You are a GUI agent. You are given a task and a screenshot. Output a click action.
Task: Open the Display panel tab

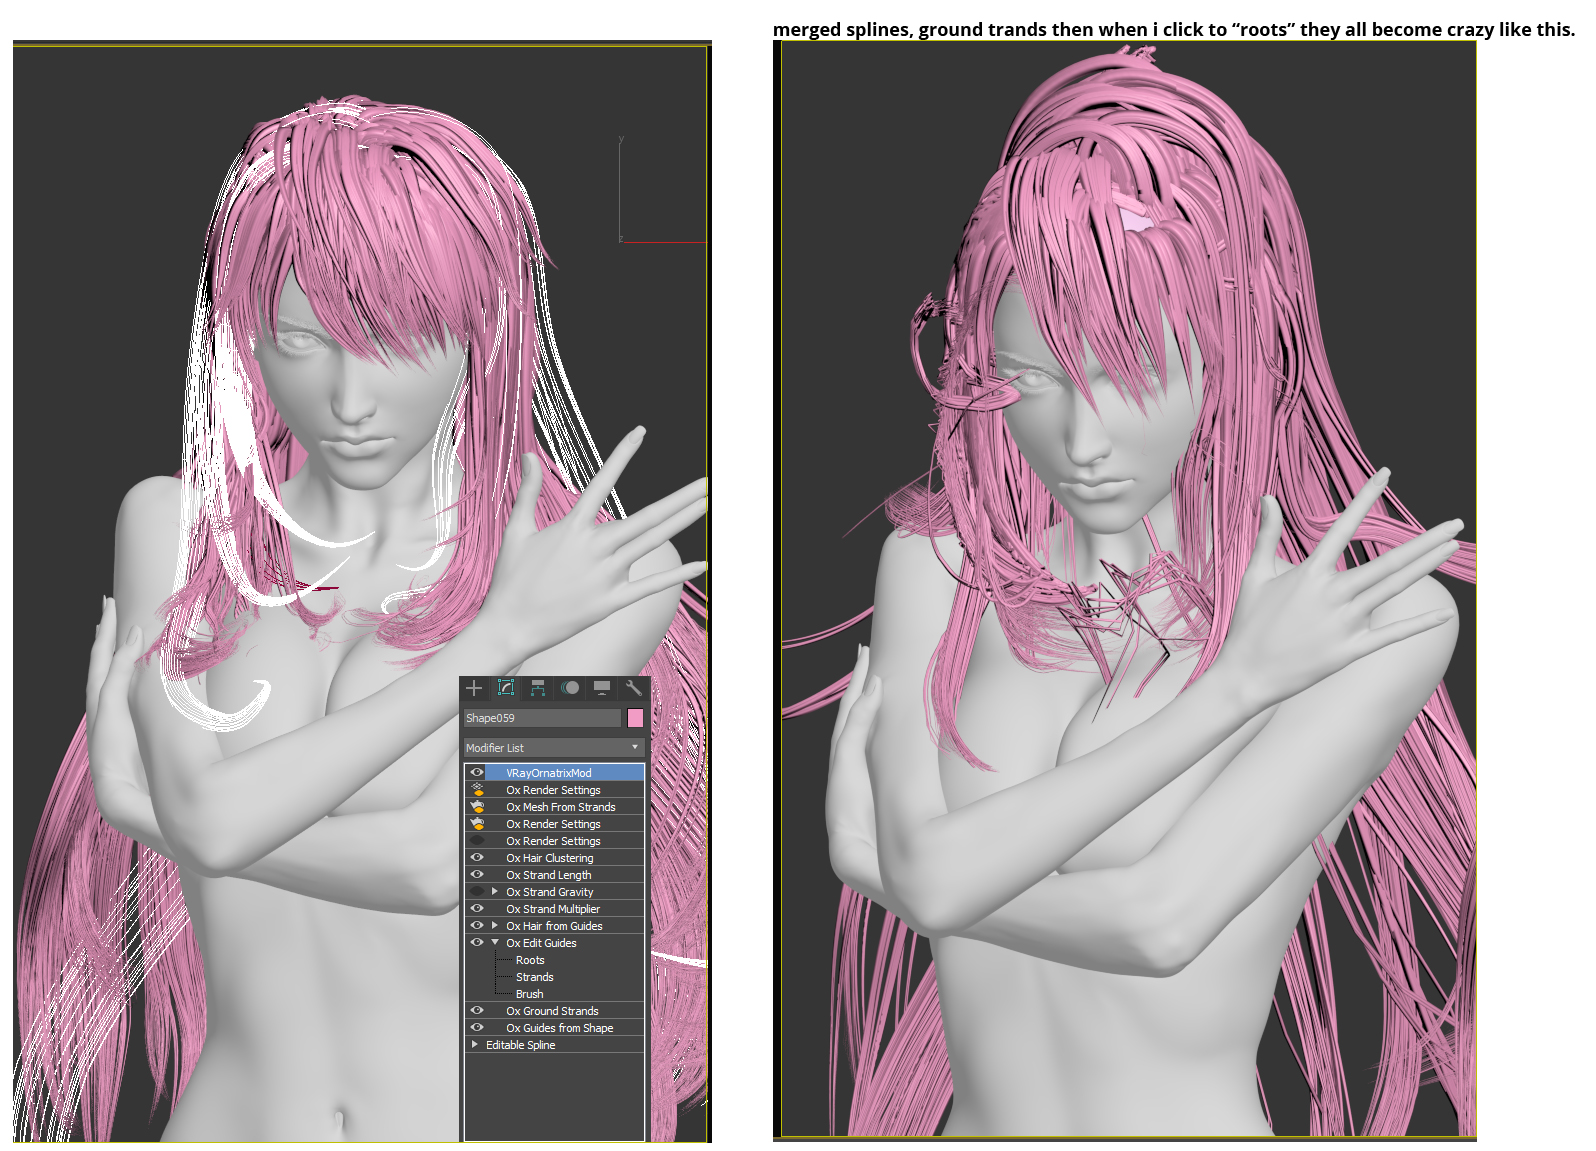[602, 688]
